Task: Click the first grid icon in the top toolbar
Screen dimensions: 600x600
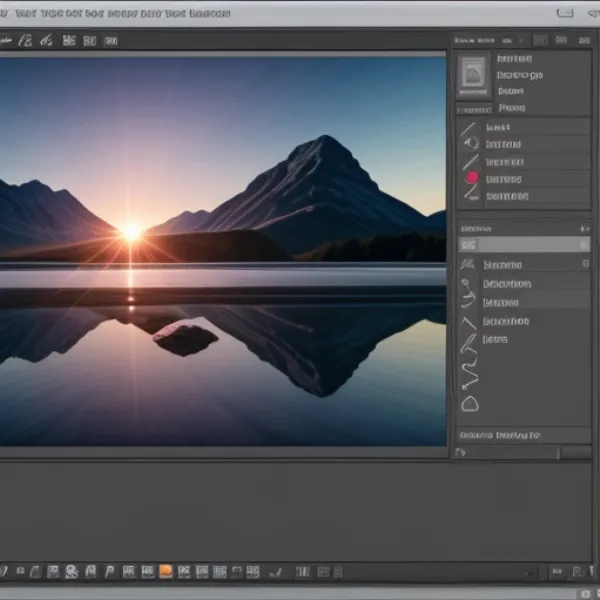Action: pos(69,41)
